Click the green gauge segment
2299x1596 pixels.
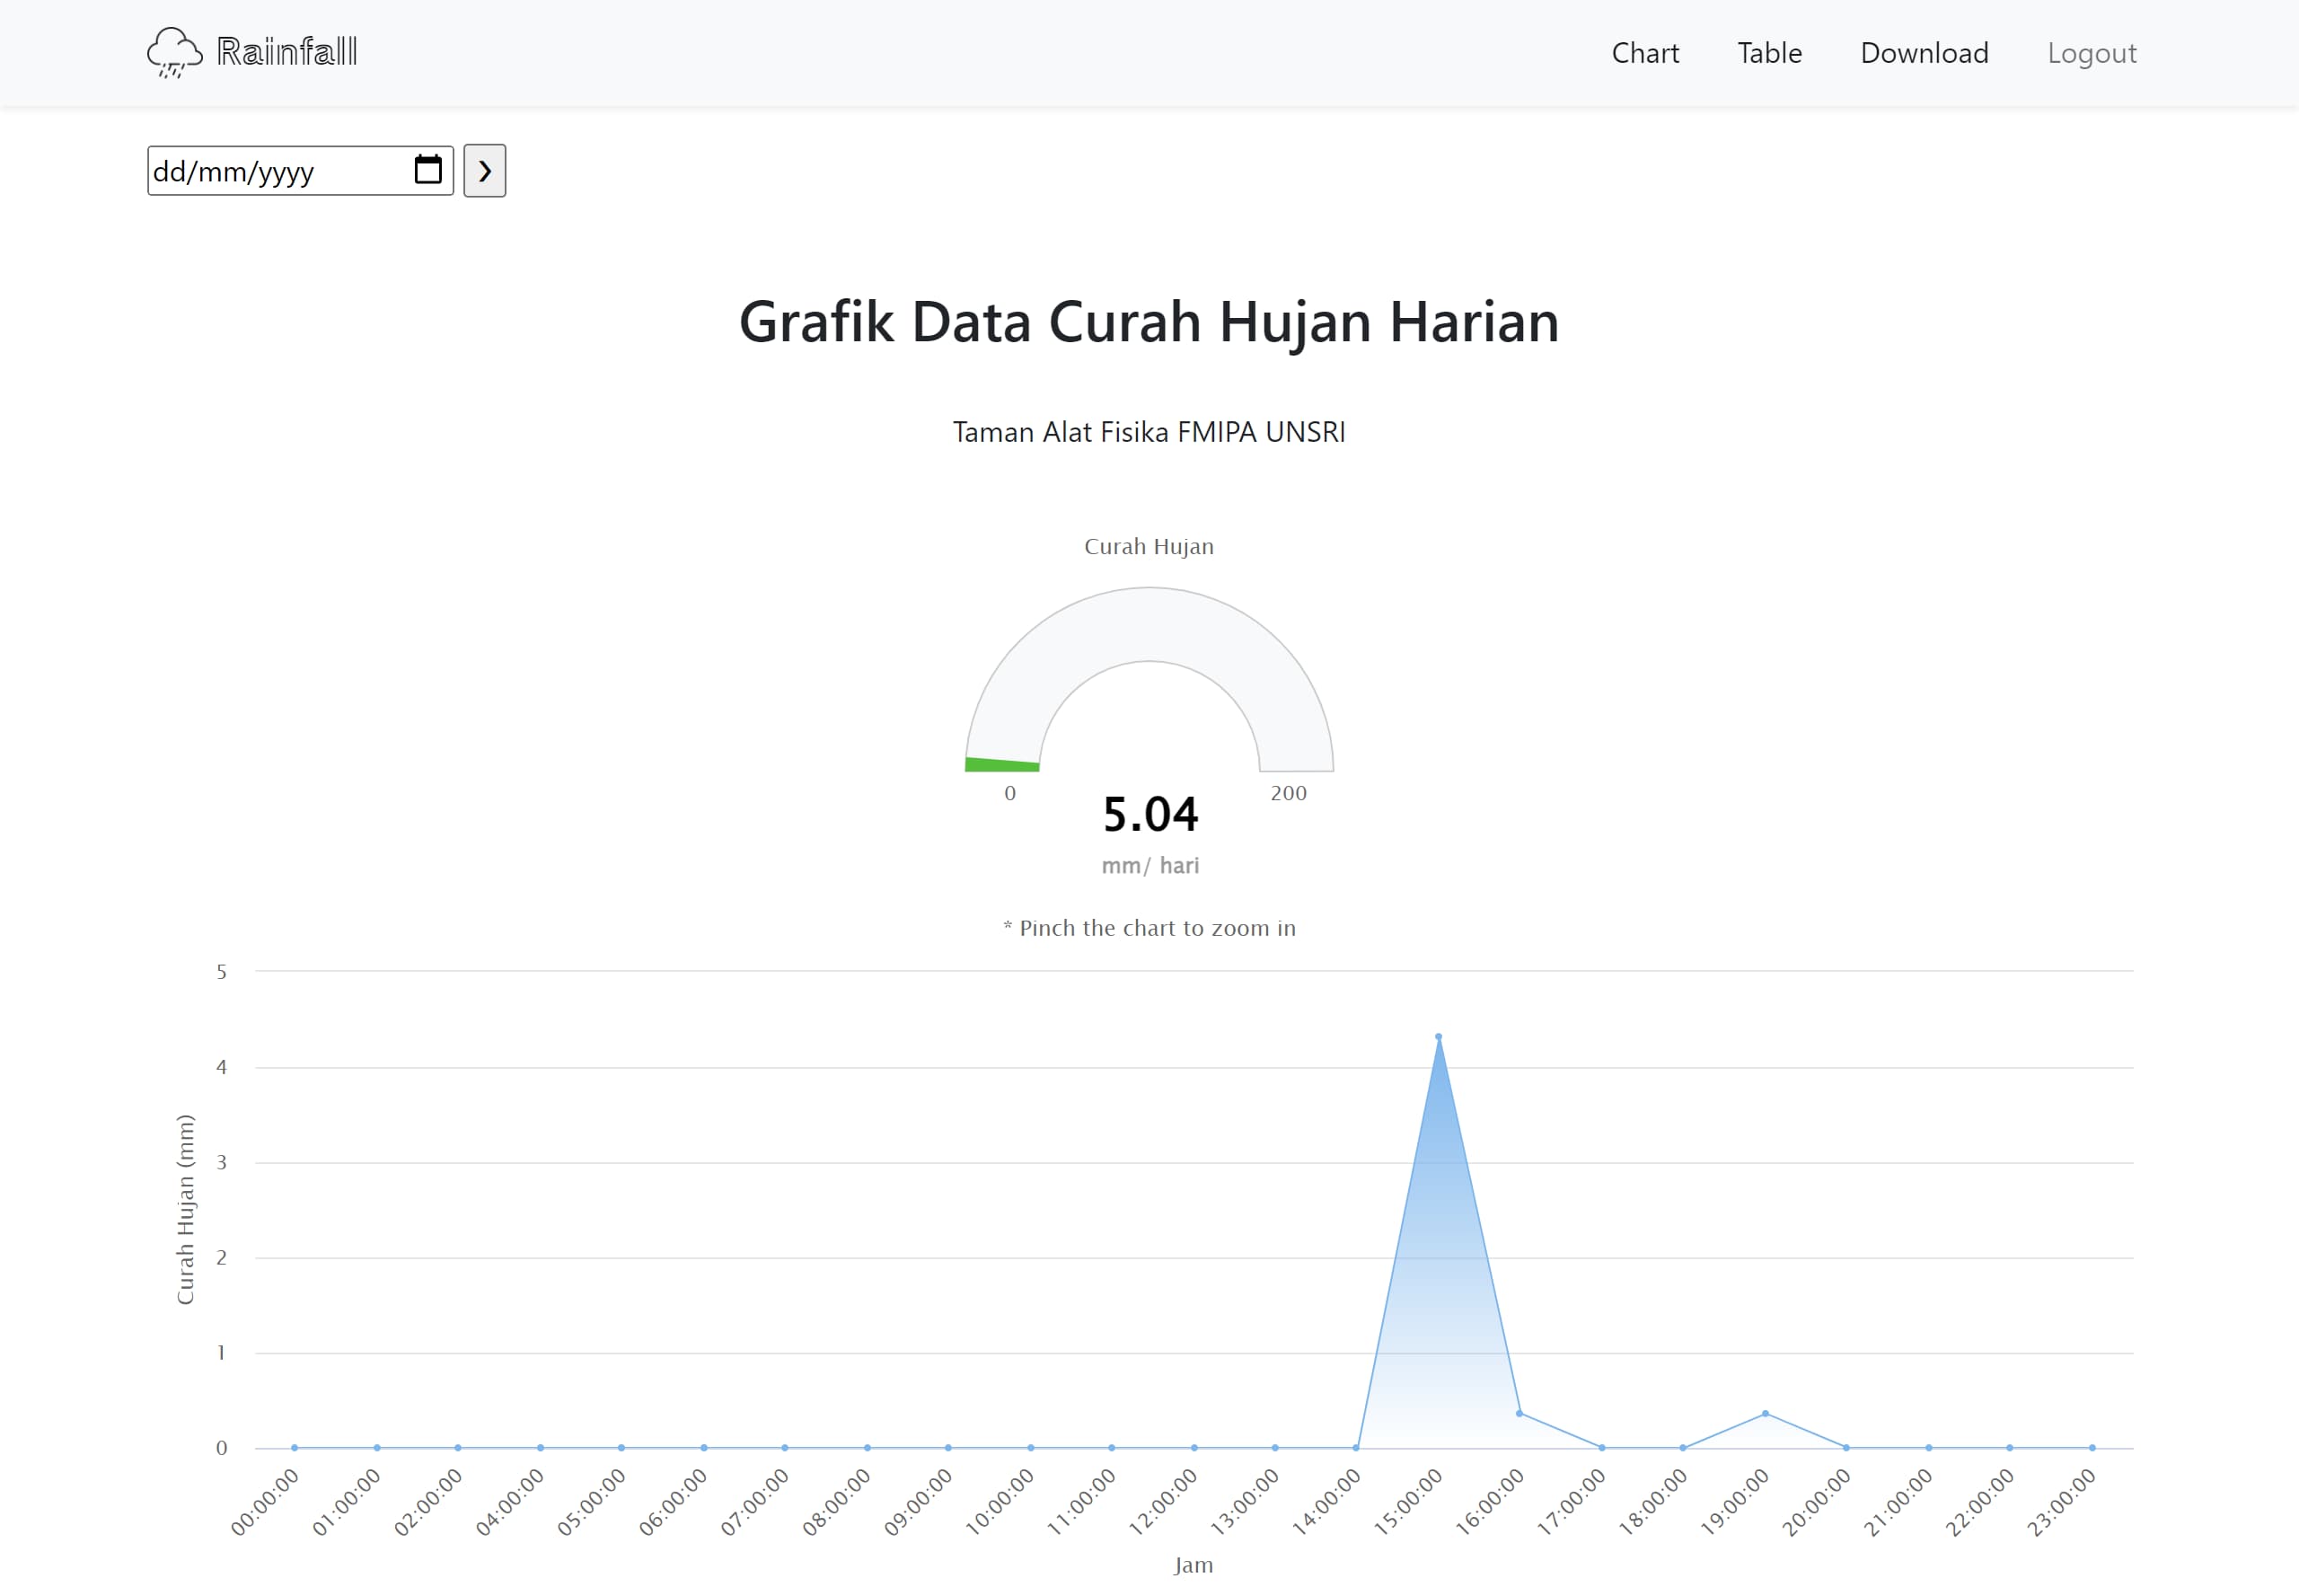[1002, 765]
